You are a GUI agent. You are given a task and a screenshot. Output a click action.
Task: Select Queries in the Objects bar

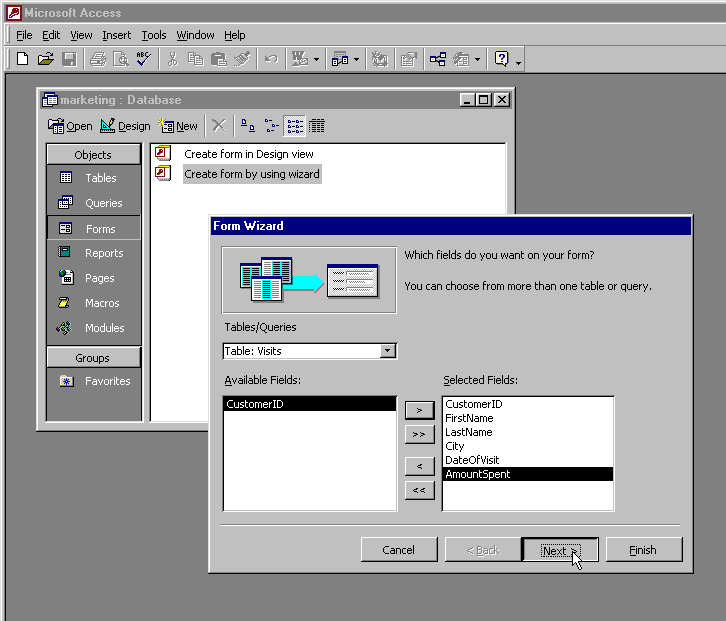94,203
